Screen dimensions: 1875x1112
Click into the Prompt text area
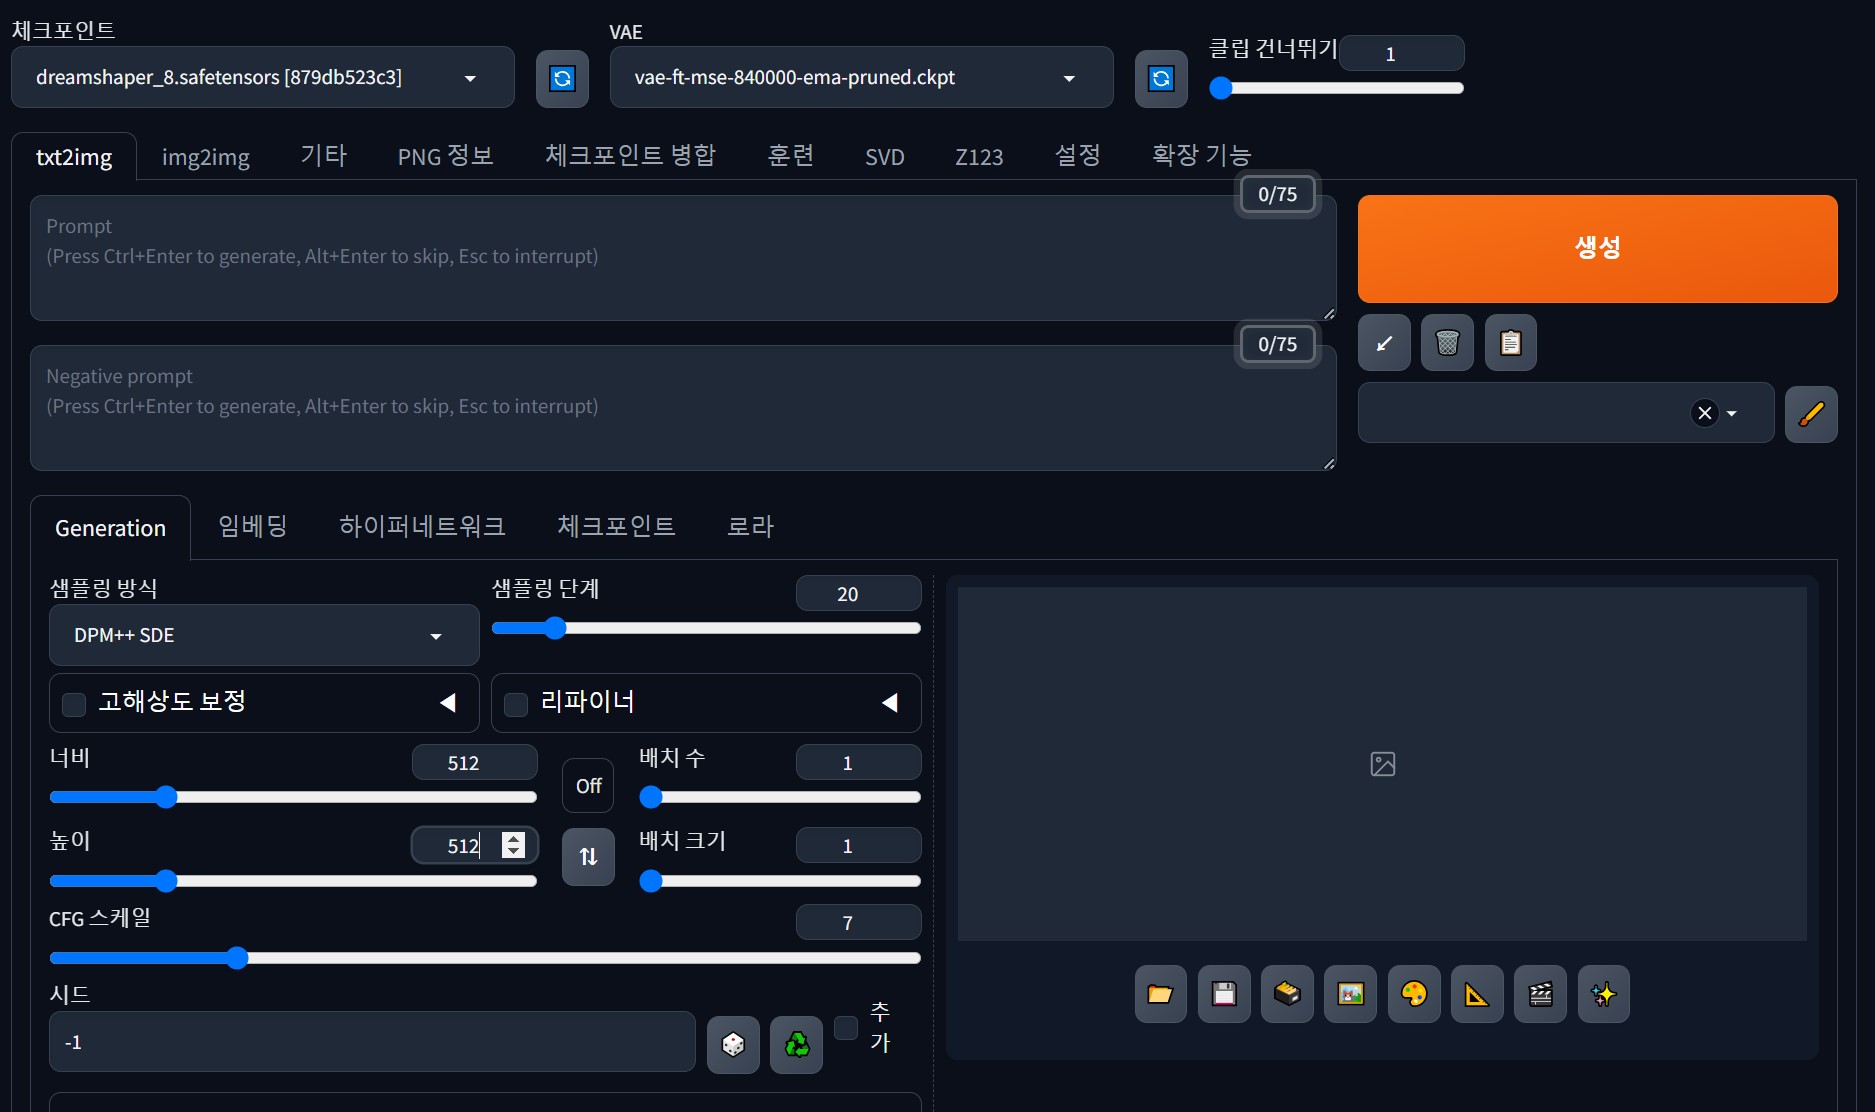(x=683, y=258)
